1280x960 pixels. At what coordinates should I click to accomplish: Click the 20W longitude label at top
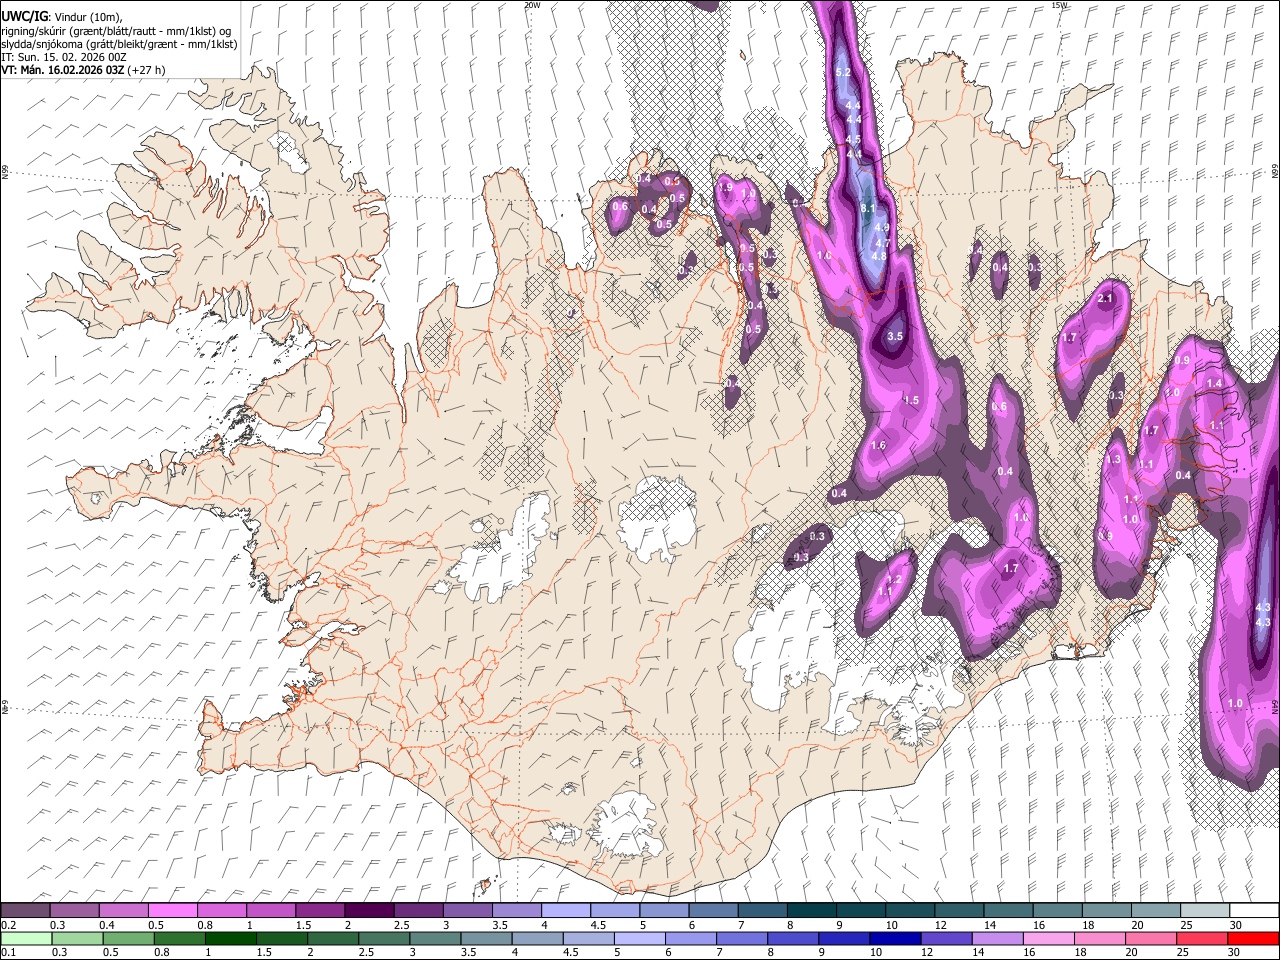click(532, 5)
